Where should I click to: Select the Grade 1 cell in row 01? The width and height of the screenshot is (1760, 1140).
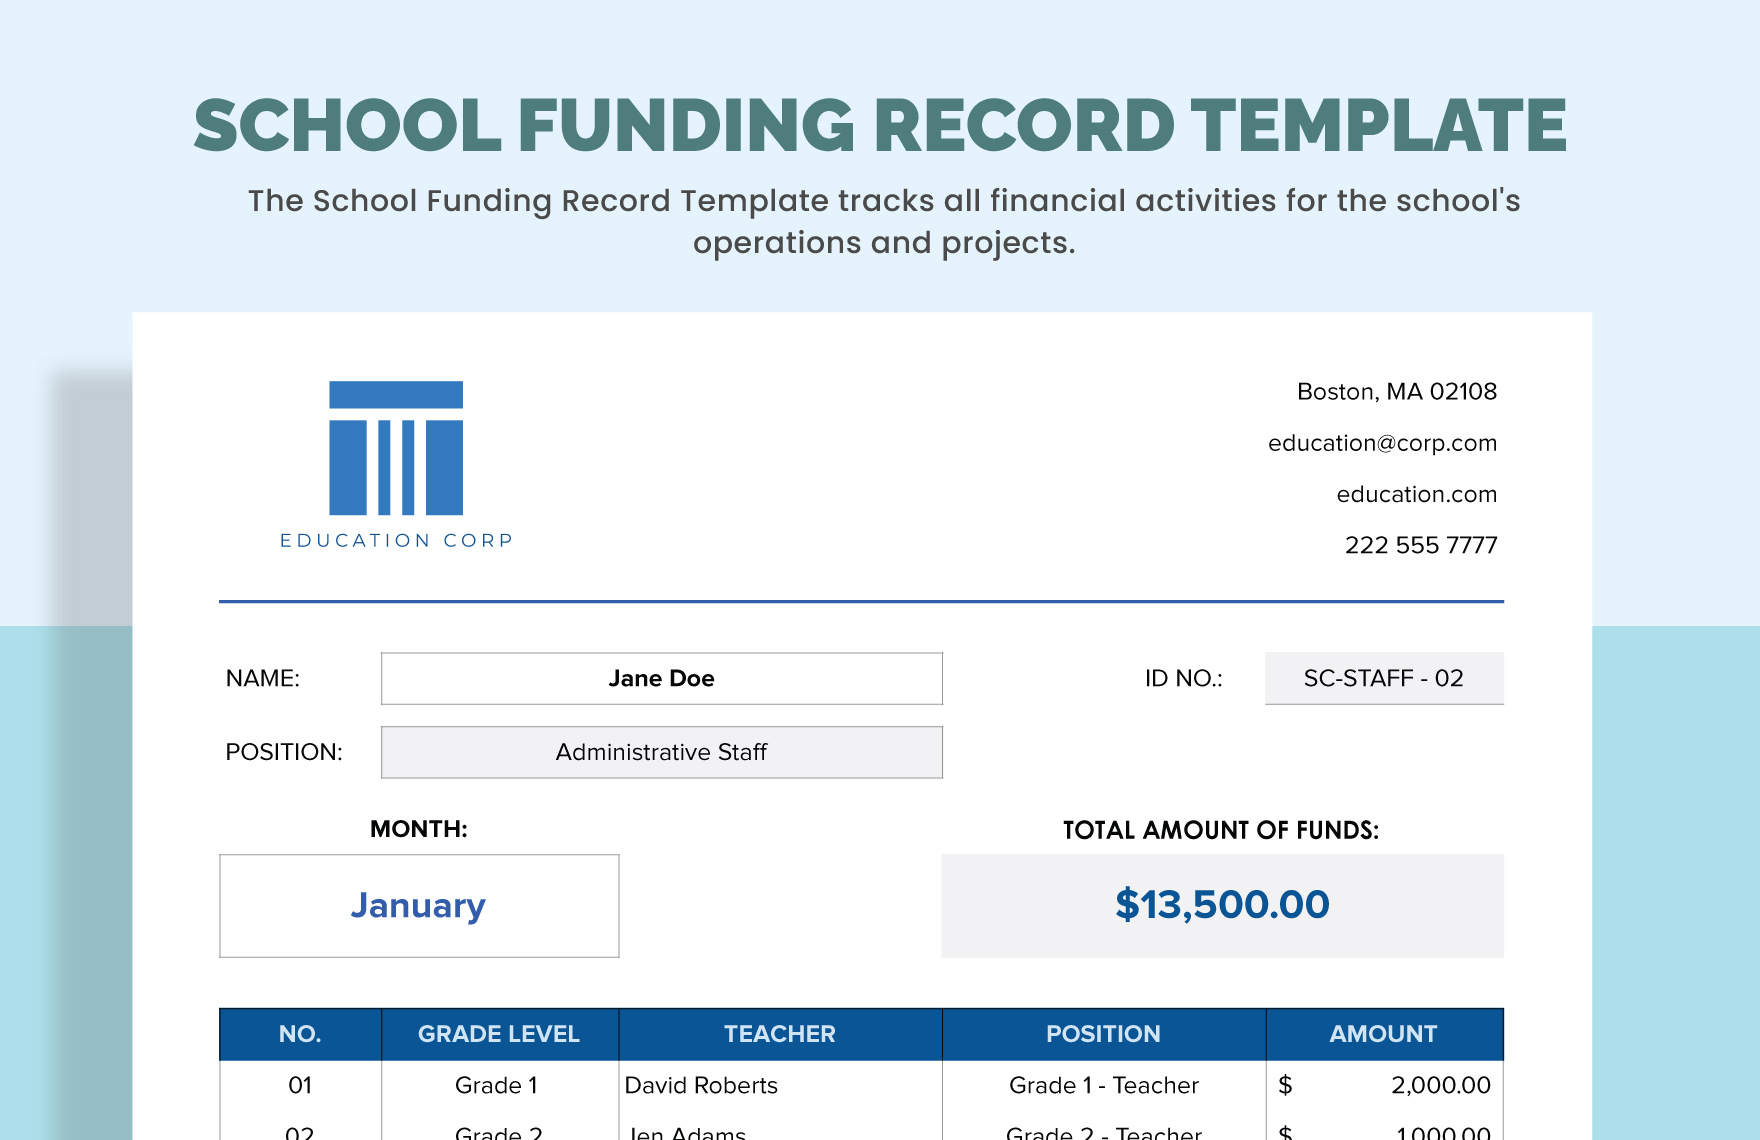pyautogui.click(x=497, y=1085)
